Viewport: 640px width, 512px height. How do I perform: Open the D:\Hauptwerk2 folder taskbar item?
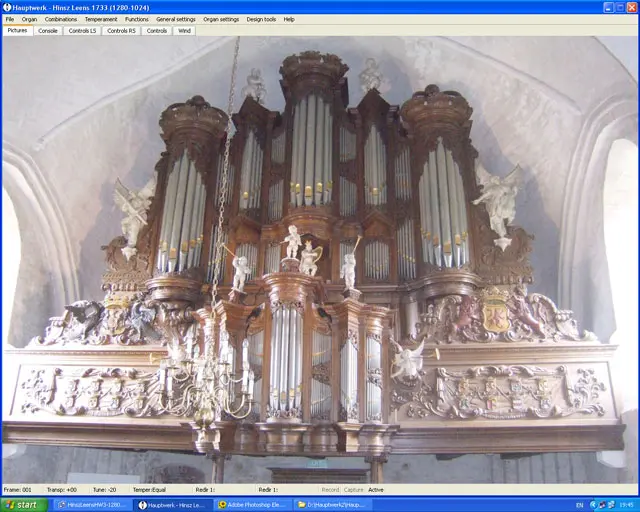coord(332,505)
